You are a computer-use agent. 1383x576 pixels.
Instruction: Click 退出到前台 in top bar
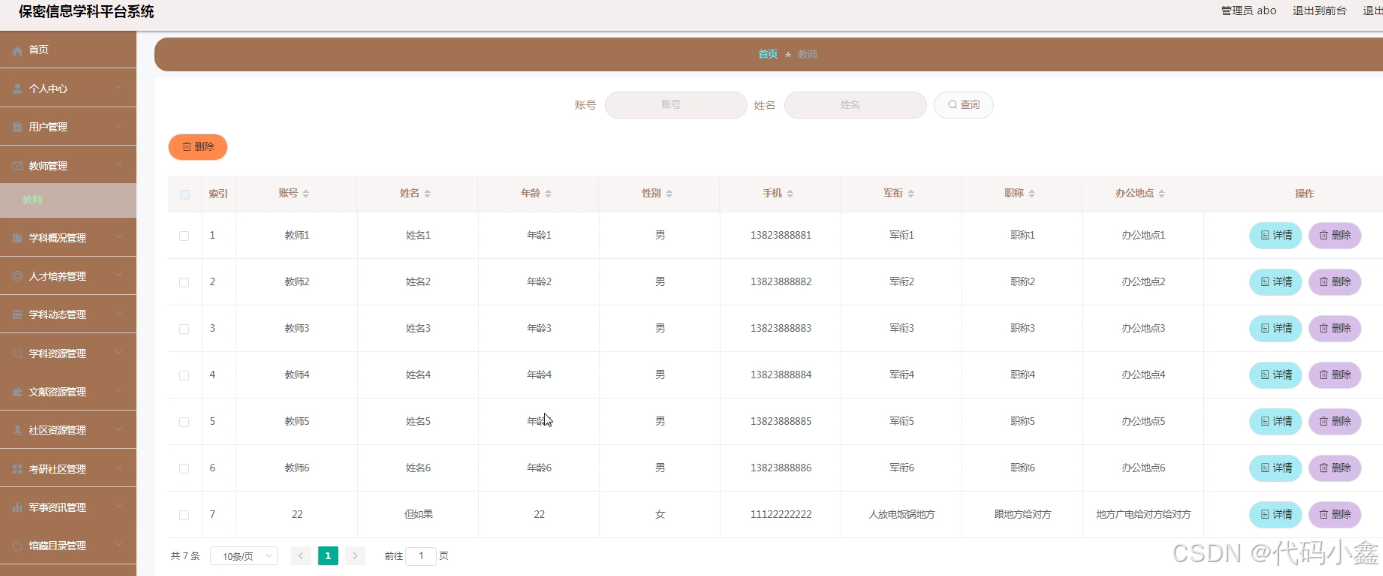1319,11
